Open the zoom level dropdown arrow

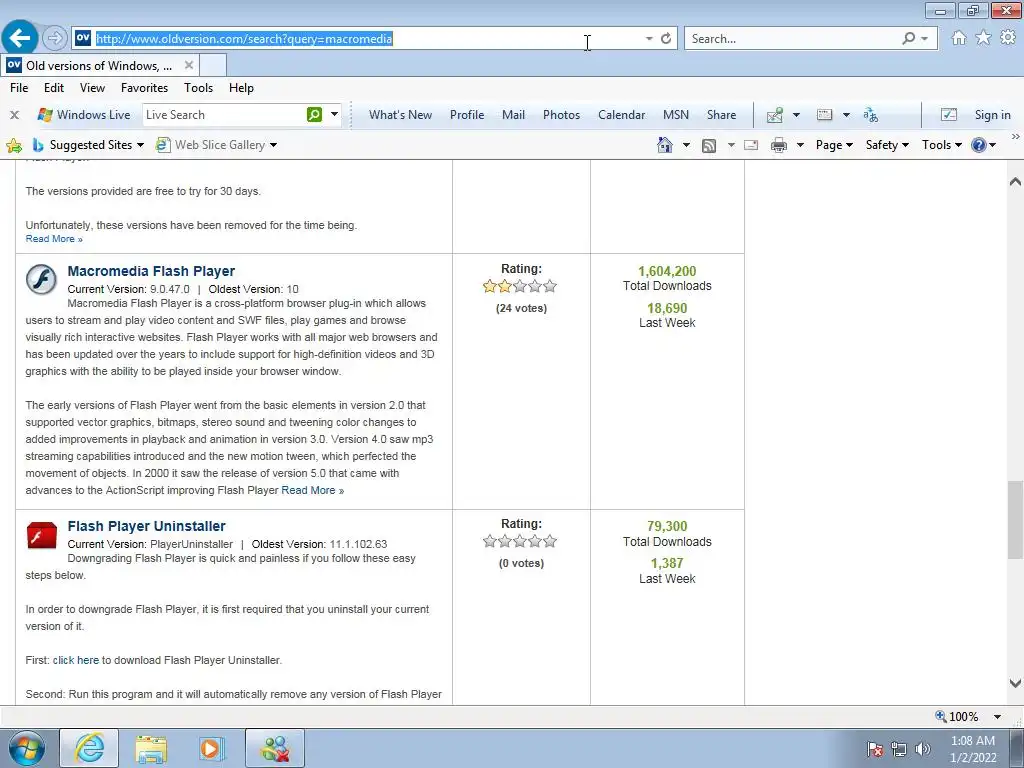coord(997,716)
